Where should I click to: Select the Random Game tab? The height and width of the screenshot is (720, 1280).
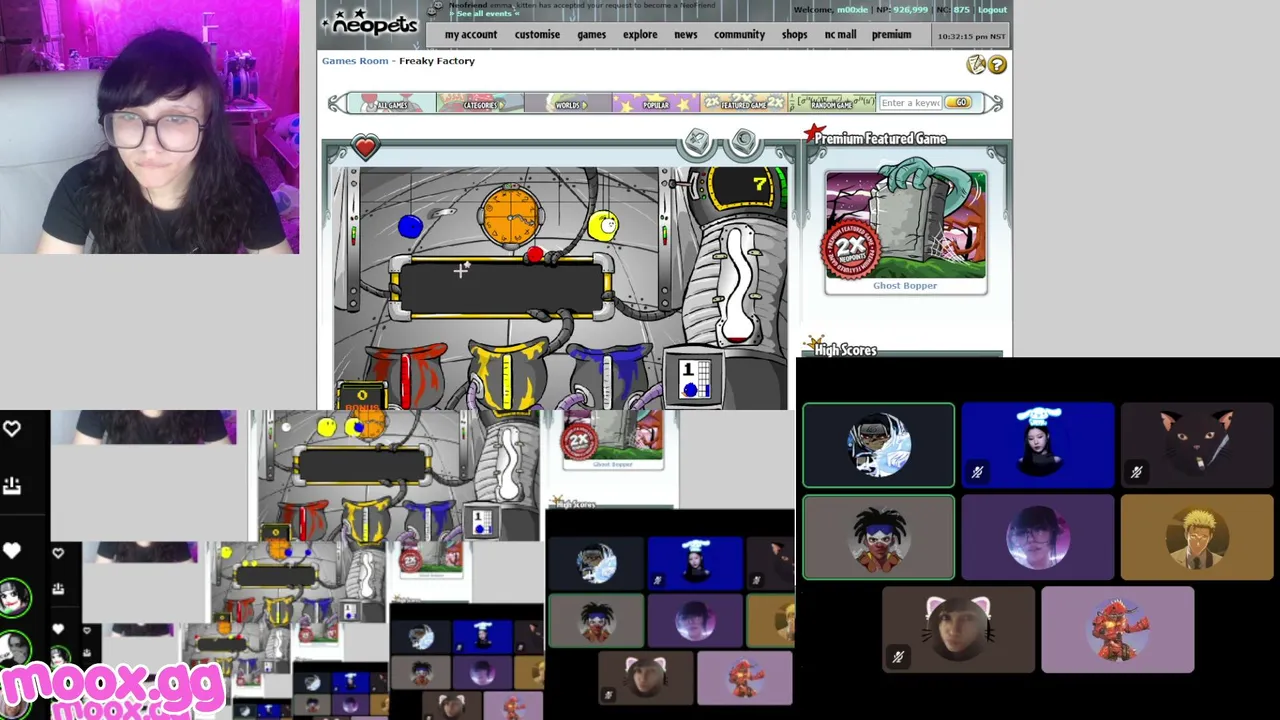click(x=831, y=103)
